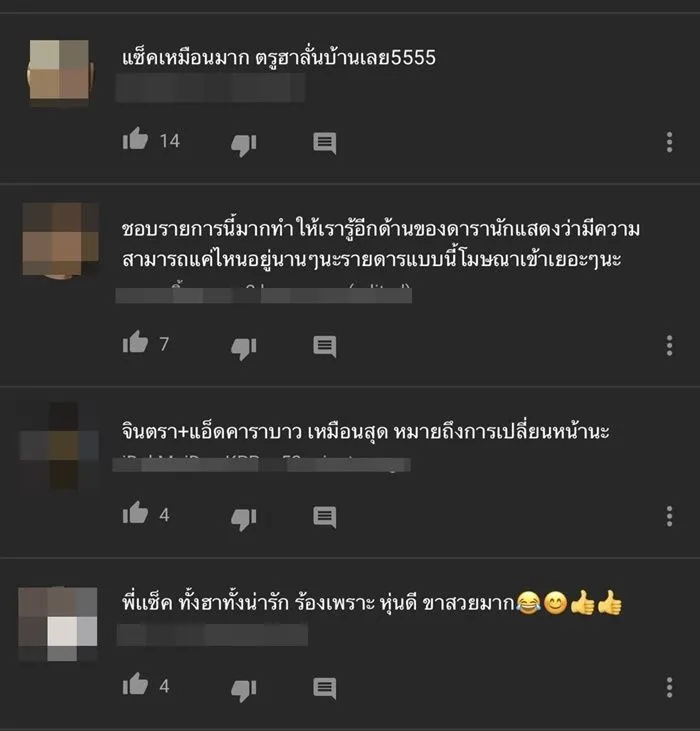
Task: Dislike the last comment with emojis
Action: (x=244, y=690)
